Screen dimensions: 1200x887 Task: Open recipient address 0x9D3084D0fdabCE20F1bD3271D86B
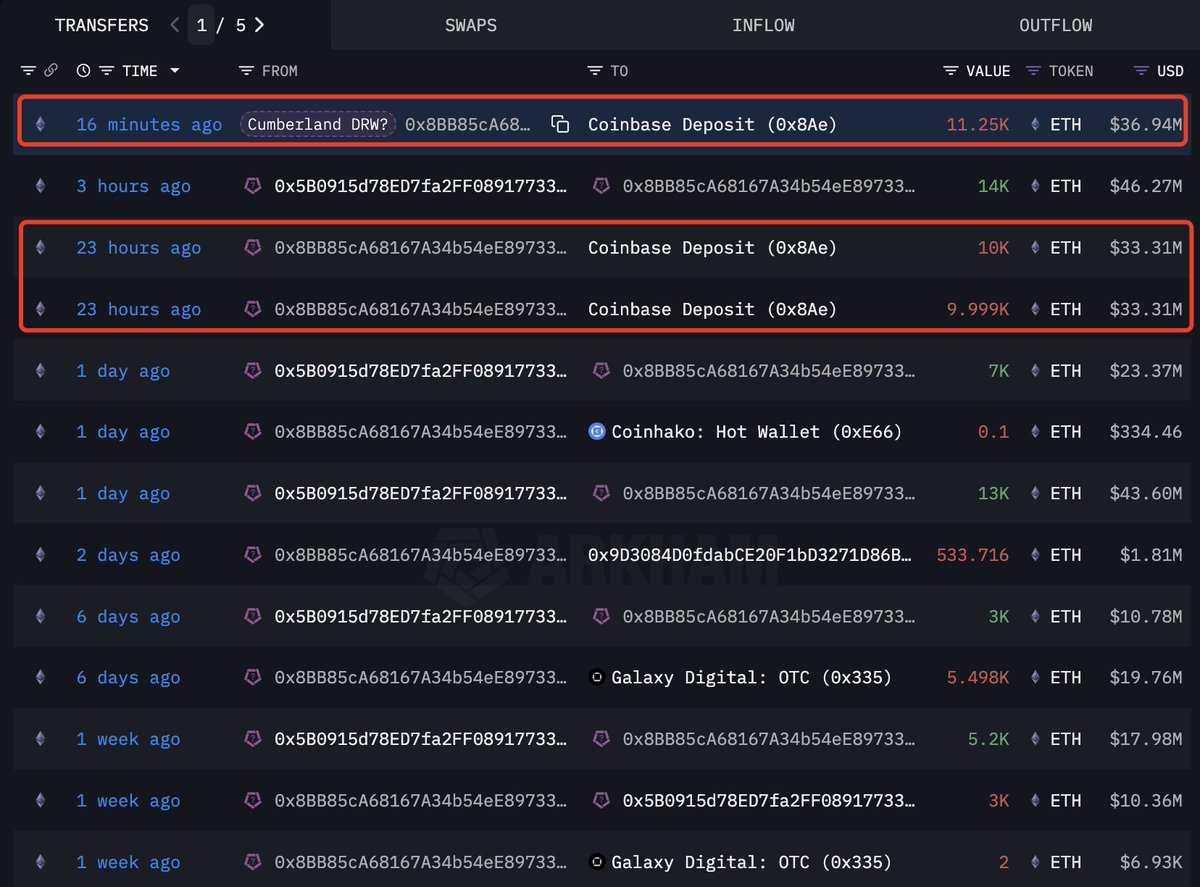pos(750,555)
